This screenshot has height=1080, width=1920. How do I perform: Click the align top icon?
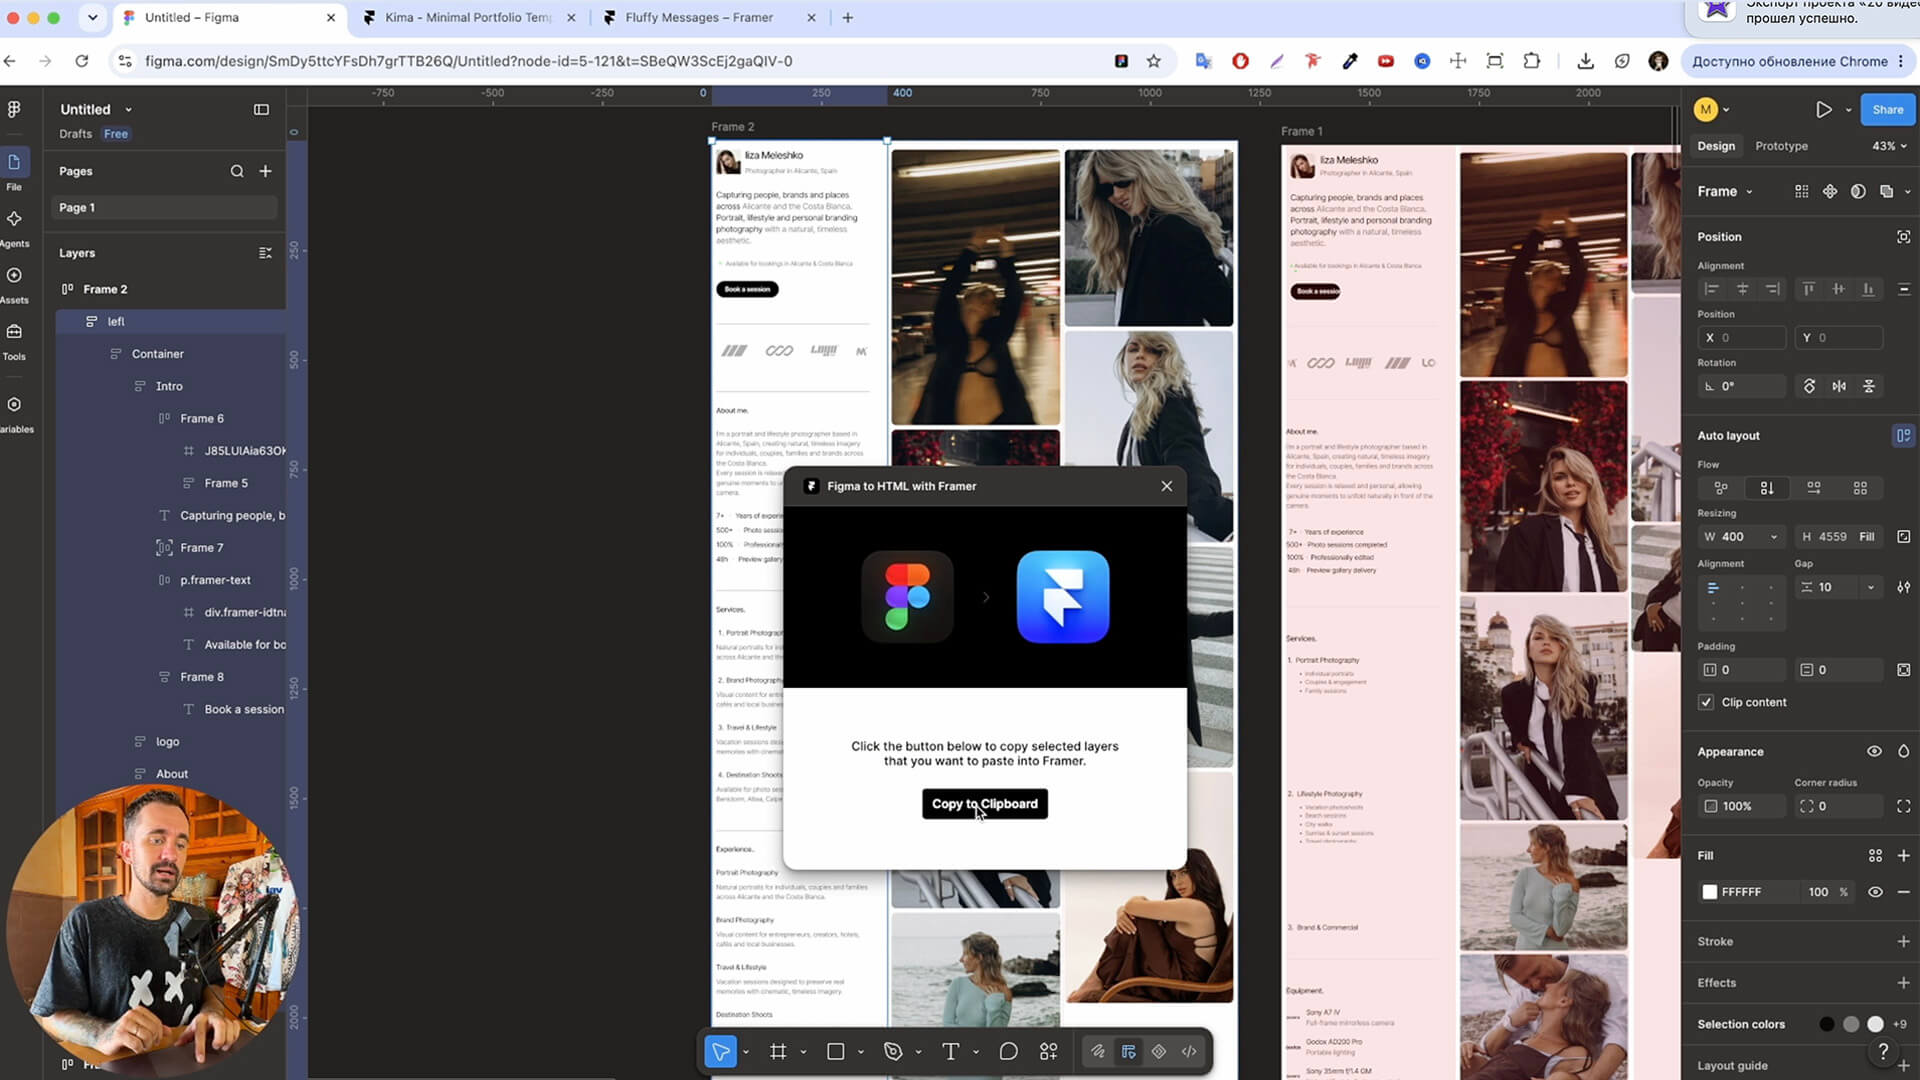click(x=1808, y=289)
